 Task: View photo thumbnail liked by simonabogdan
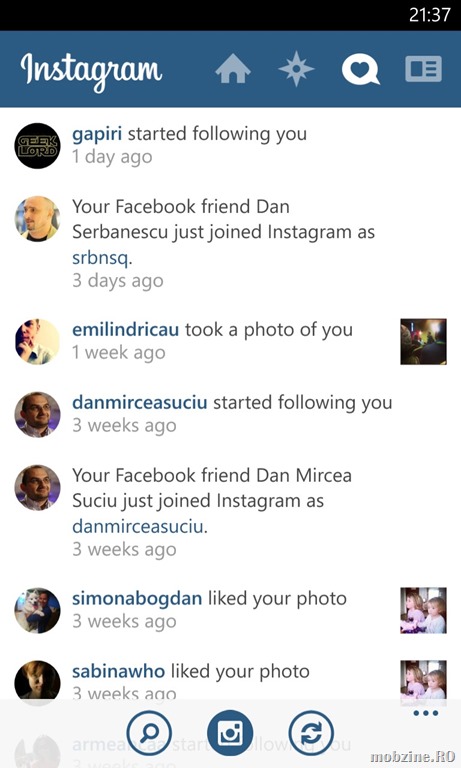(423, 611)
